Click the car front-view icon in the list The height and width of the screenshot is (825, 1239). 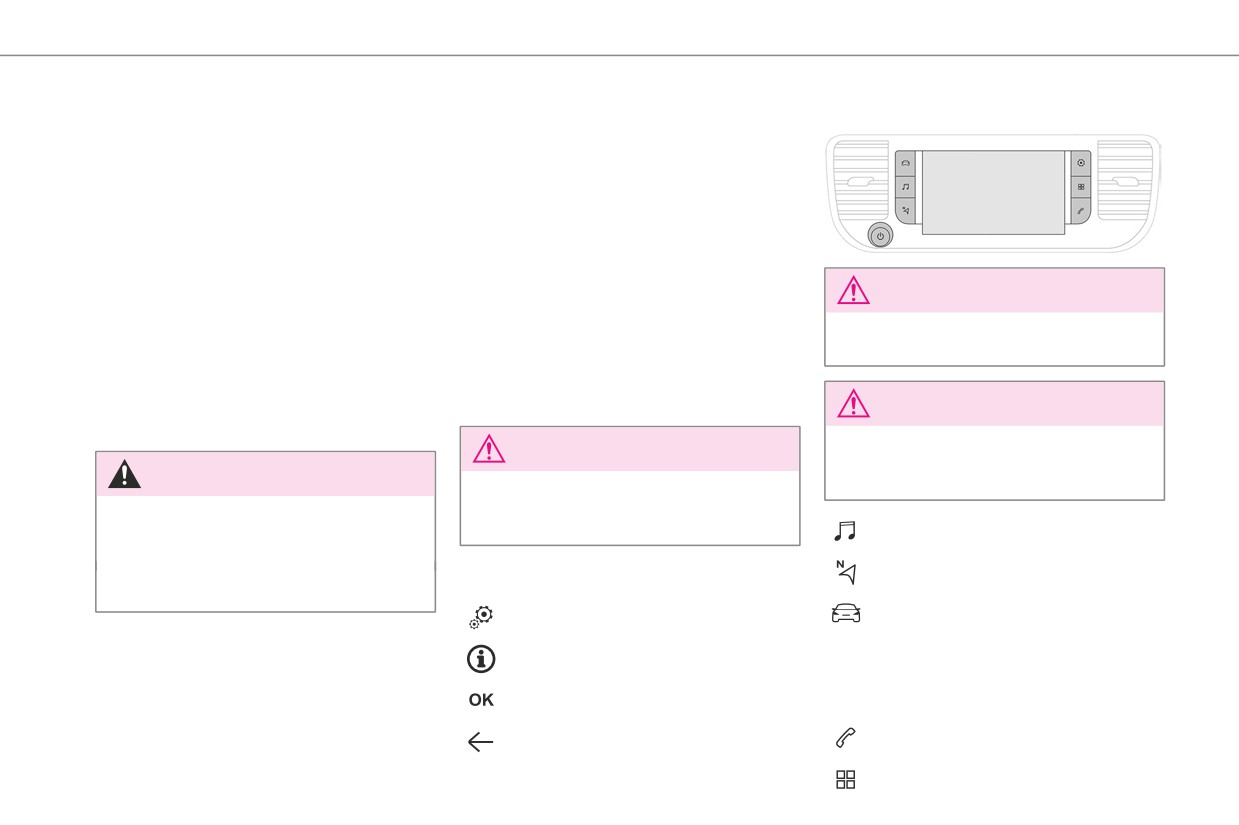pyautogui.click(x=846, y=614)
